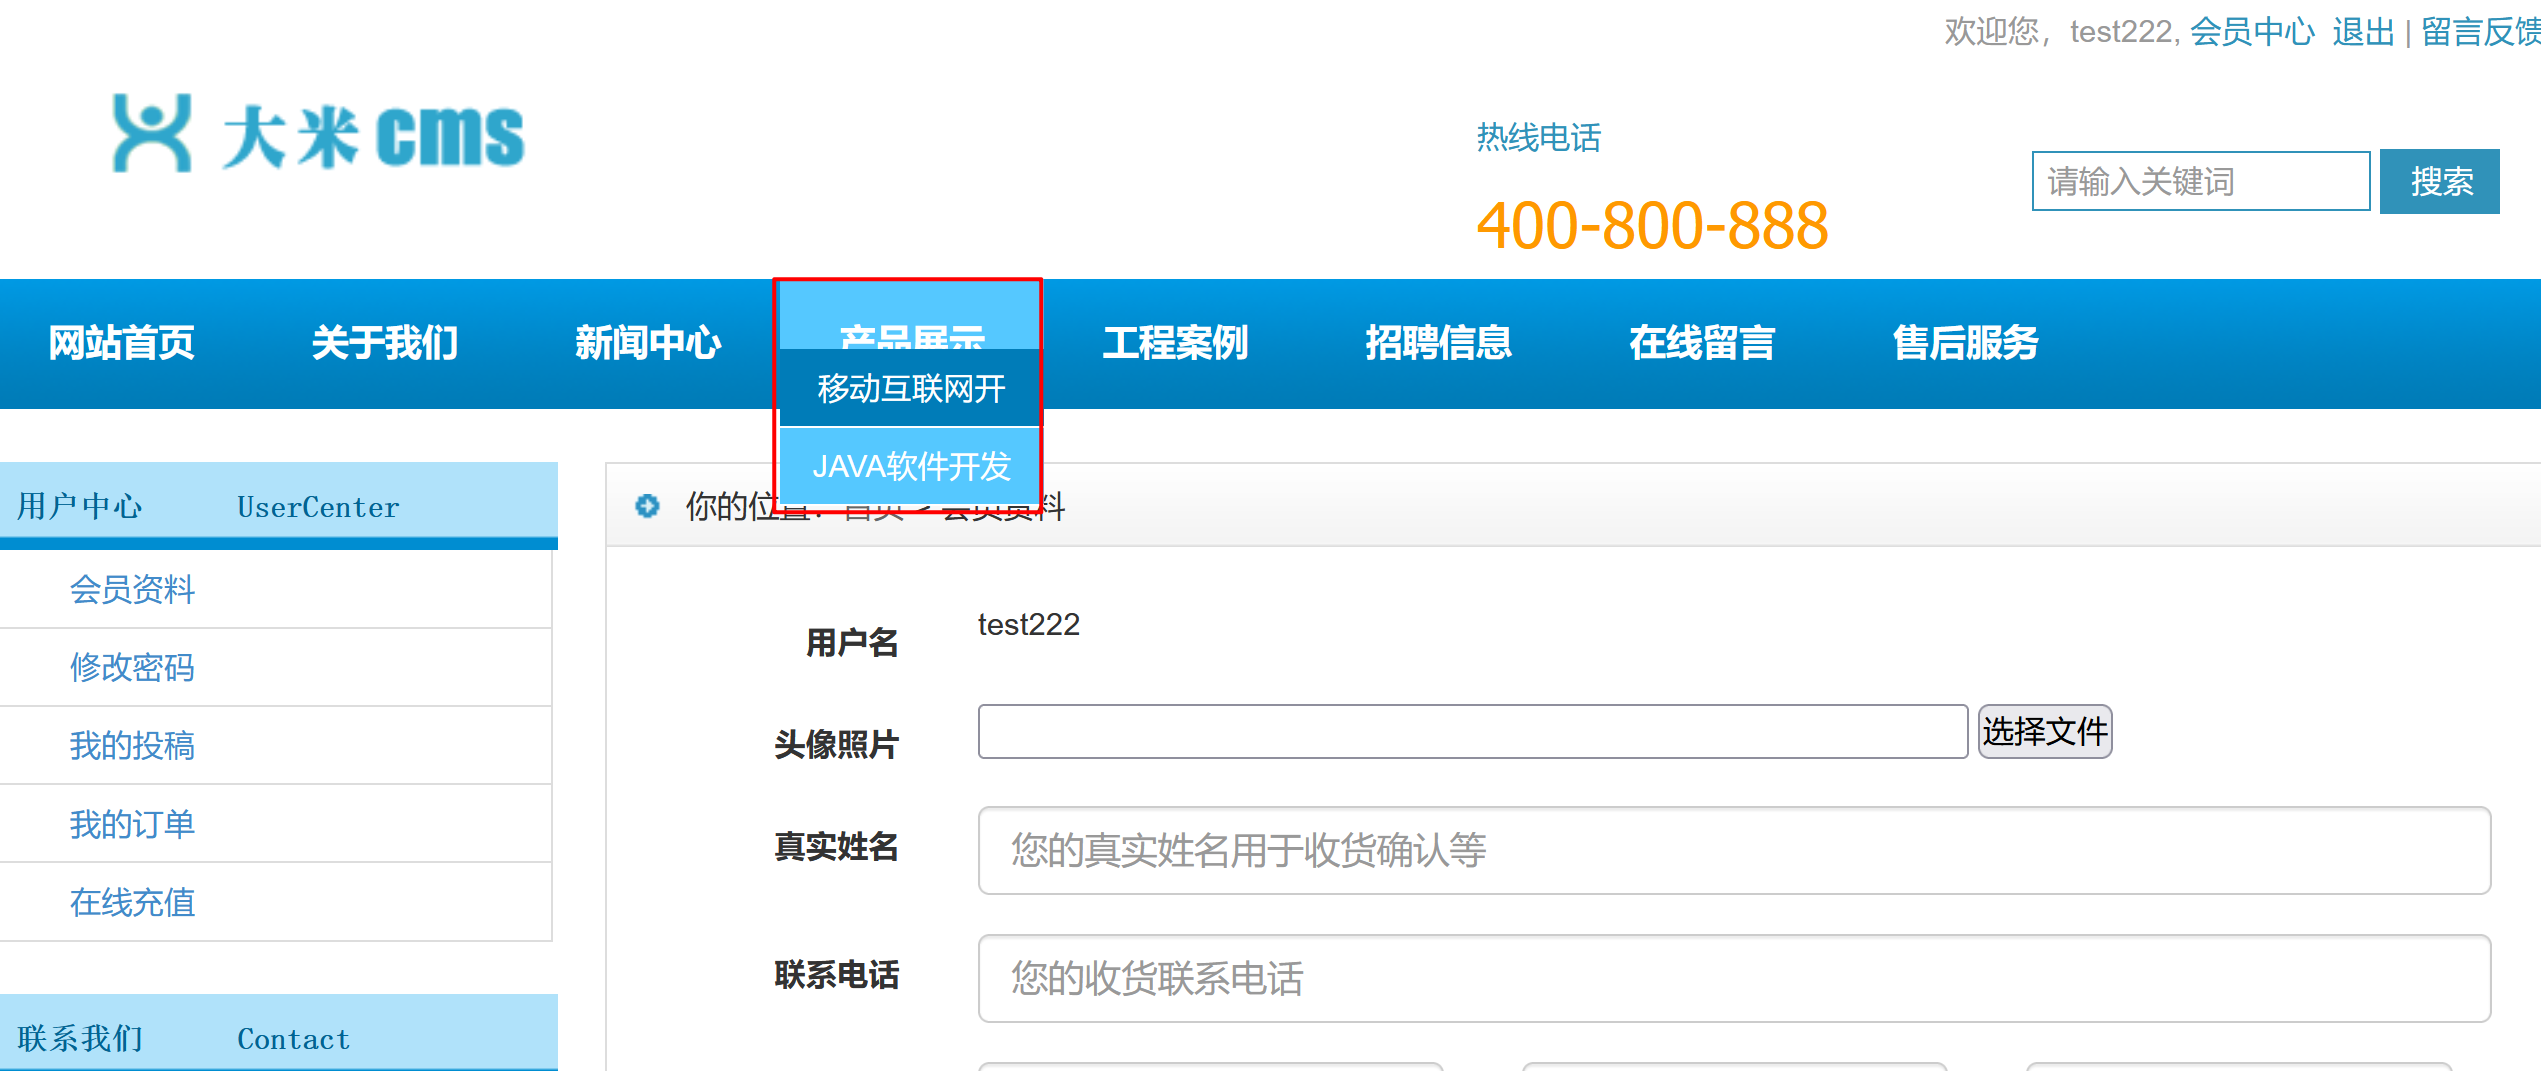Viewport: 2541px width, 1071px height.
Task: Visit the 关于我们 page
Action: (384, 341)
